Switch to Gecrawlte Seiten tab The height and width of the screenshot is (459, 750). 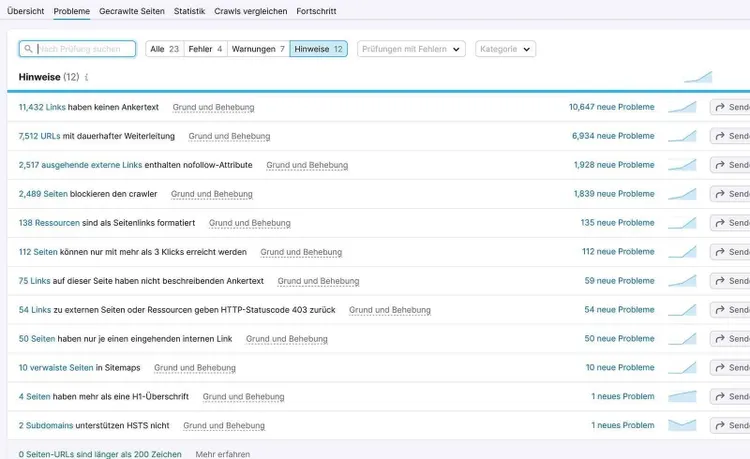click(x=132, y=11)
